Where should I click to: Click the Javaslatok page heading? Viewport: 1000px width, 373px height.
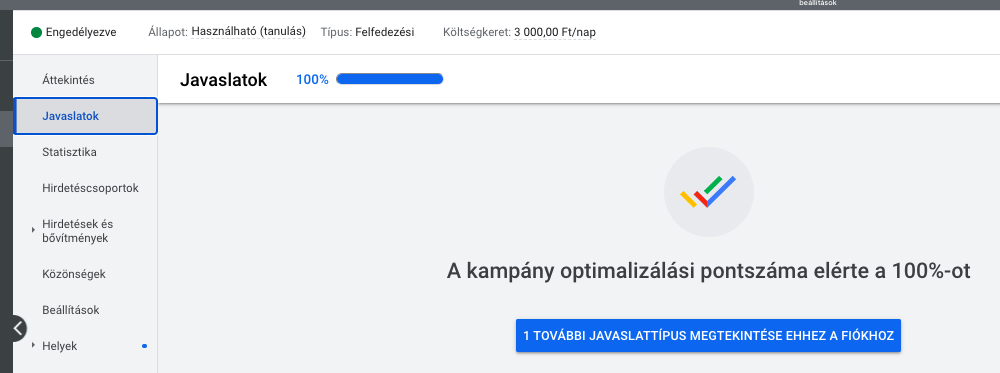pos(223,80)
